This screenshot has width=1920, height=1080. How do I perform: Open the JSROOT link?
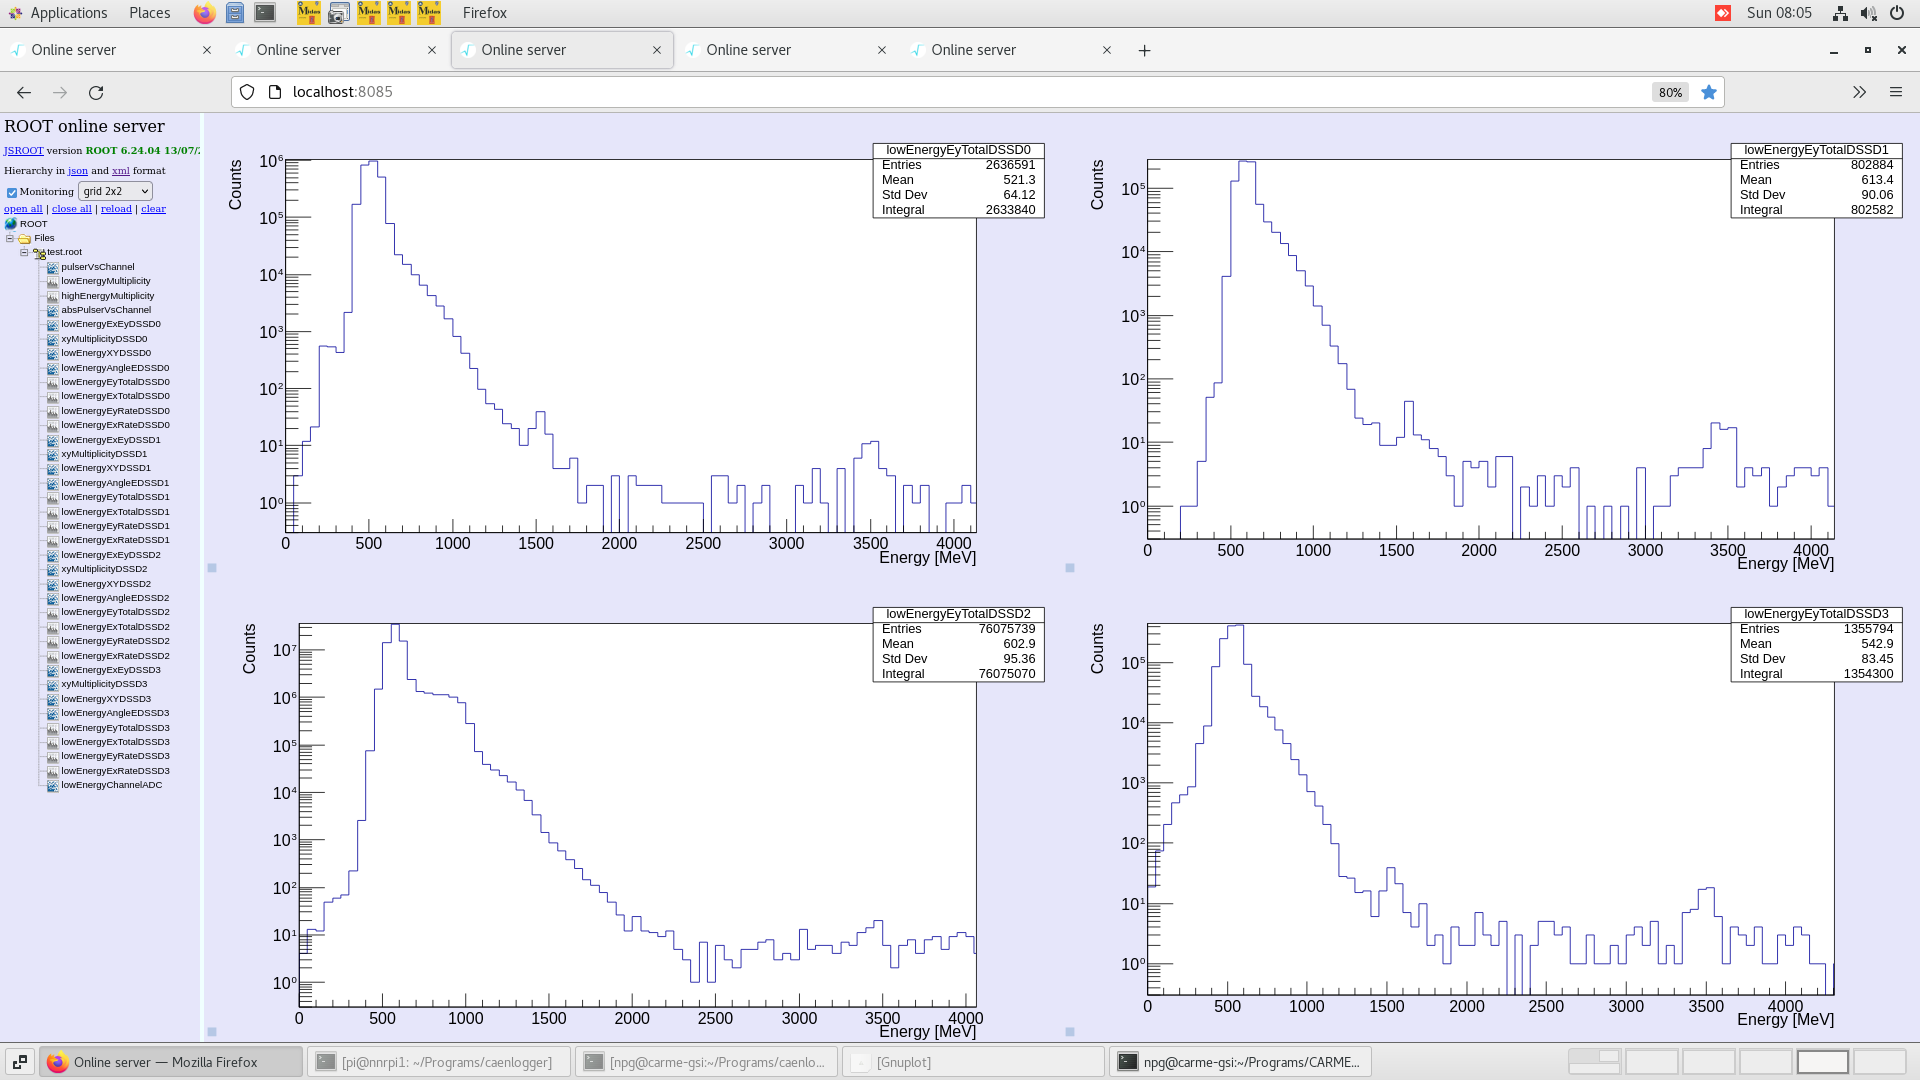[23, 151]
